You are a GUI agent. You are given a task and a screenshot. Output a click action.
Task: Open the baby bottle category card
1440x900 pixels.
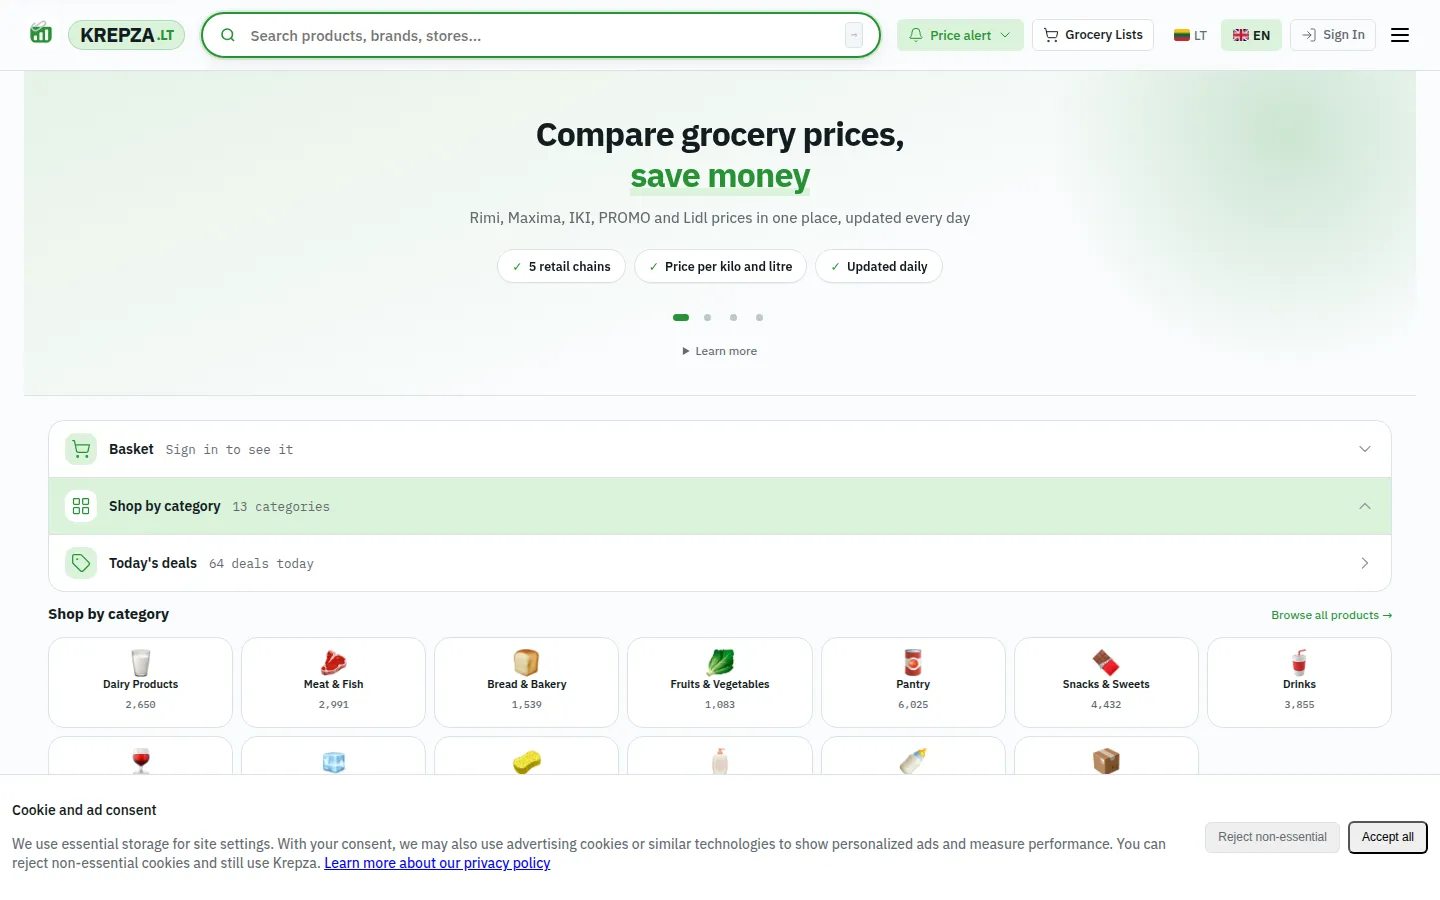[x=913, y=756]
